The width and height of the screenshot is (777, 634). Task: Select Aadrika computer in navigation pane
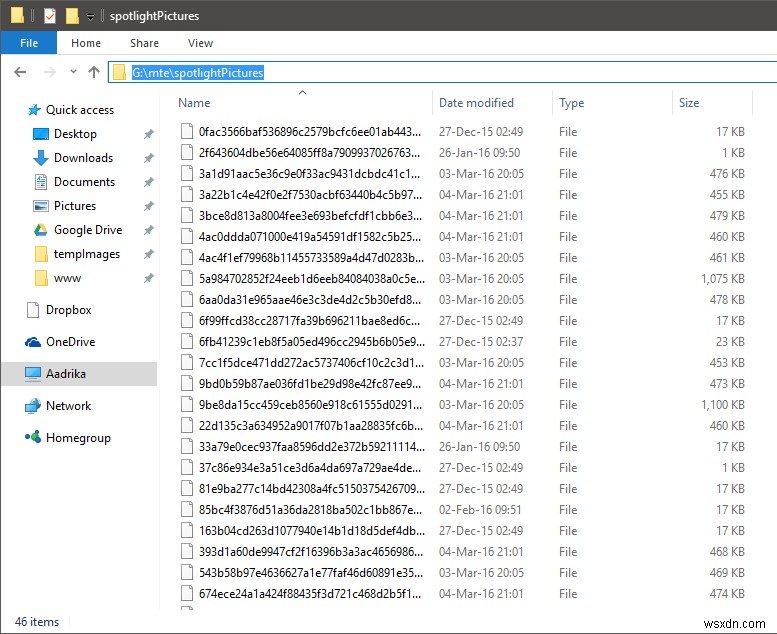click(x=79, y=374)
